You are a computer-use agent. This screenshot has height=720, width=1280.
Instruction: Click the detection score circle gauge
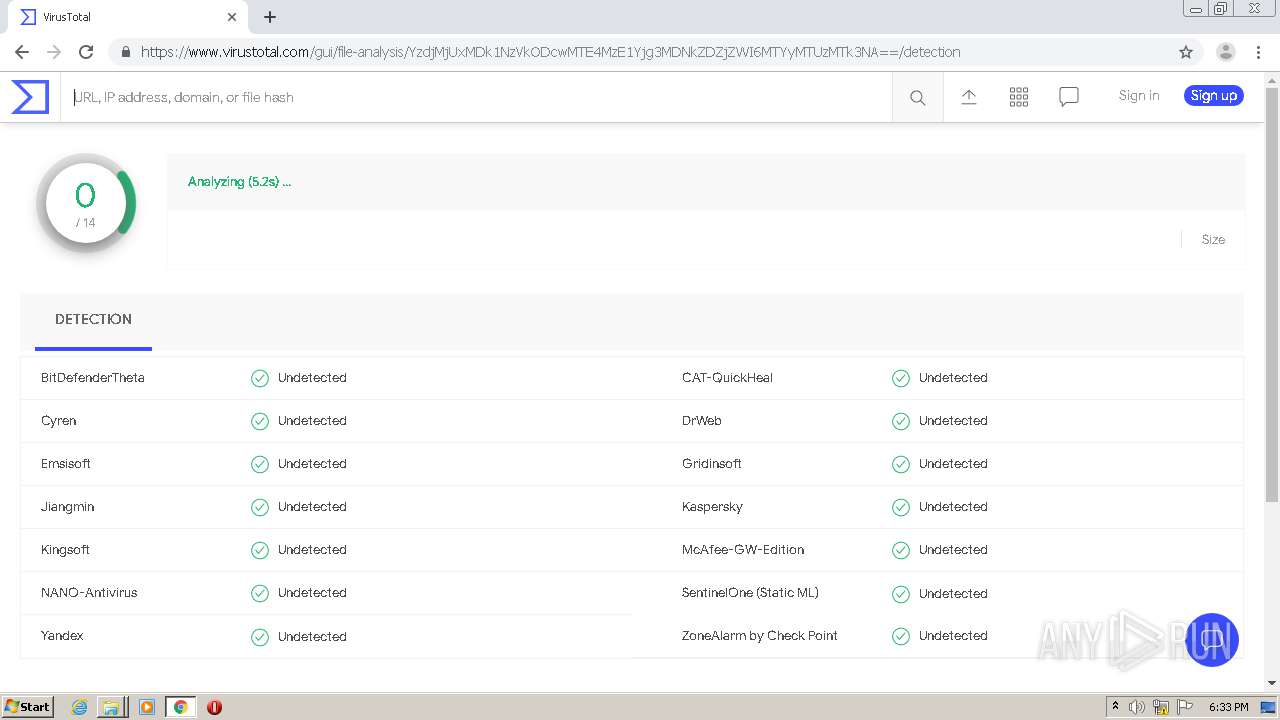point(86,203)
